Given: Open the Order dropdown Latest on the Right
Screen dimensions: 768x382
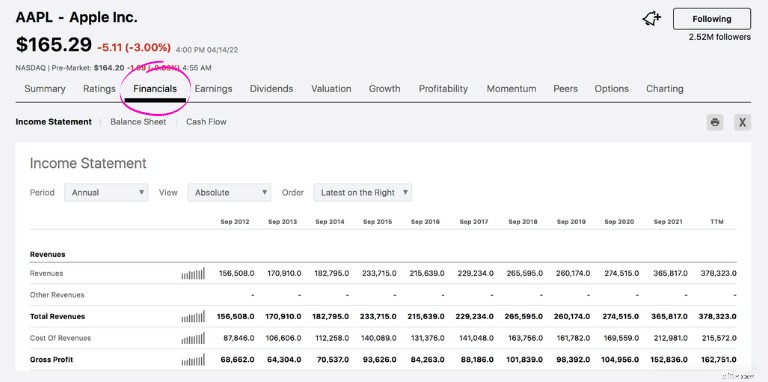Looking at the screenshot, I should pyautogui.click(x=362, y=192).
